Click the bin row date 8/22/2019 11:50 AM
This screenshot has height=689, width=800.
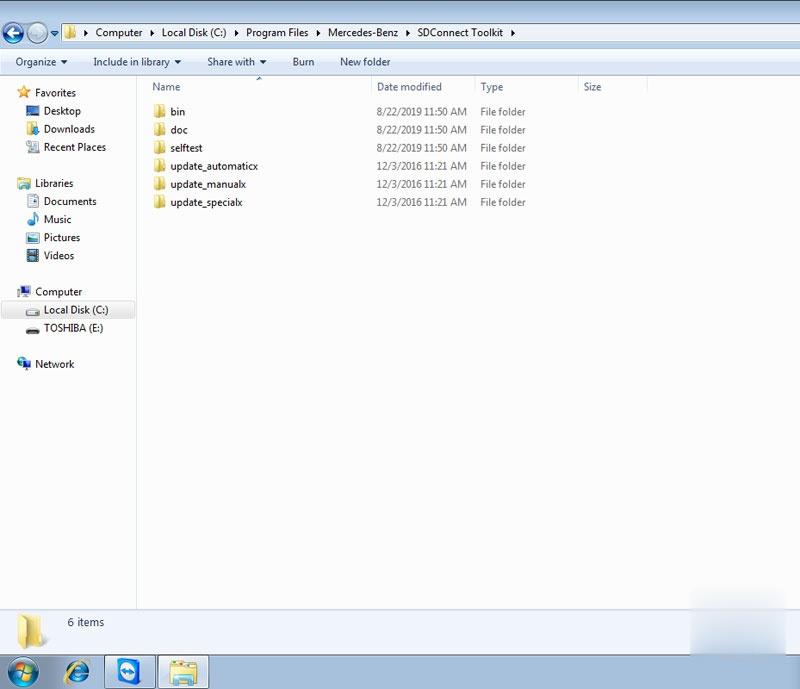pyautogui.click(x=421, y=111)
